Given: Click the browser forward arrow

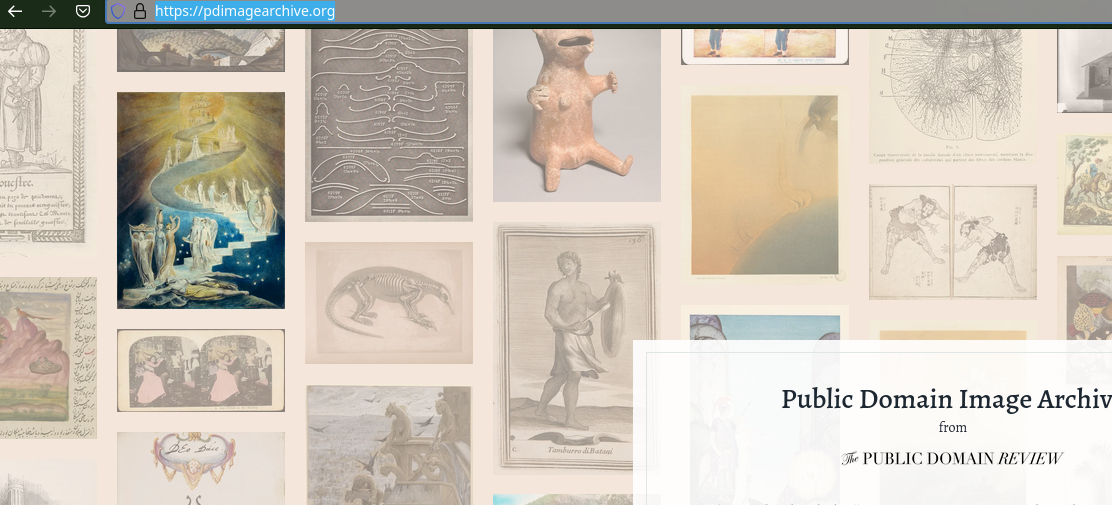Looking at the screenshot, I should click(x=49, y=11).
